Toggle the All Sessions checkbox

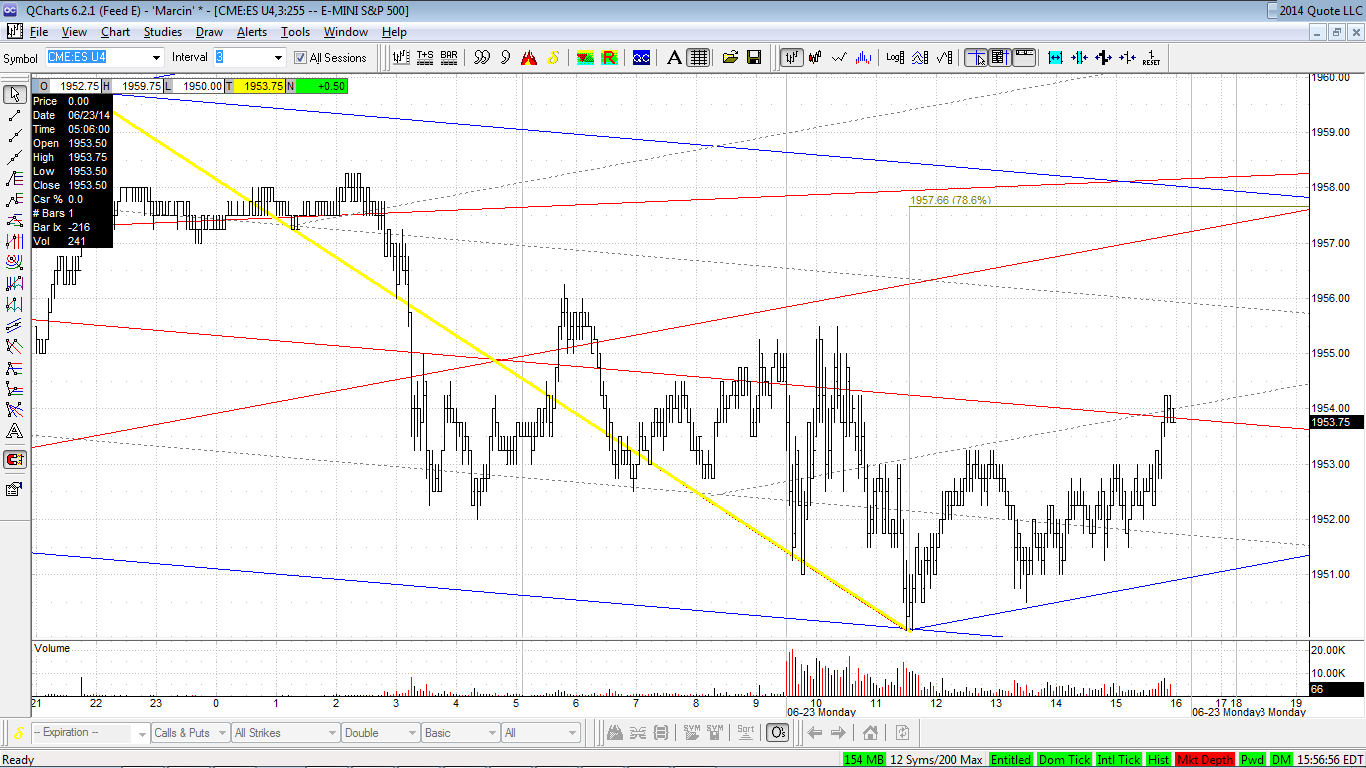(x=300, y=58)
